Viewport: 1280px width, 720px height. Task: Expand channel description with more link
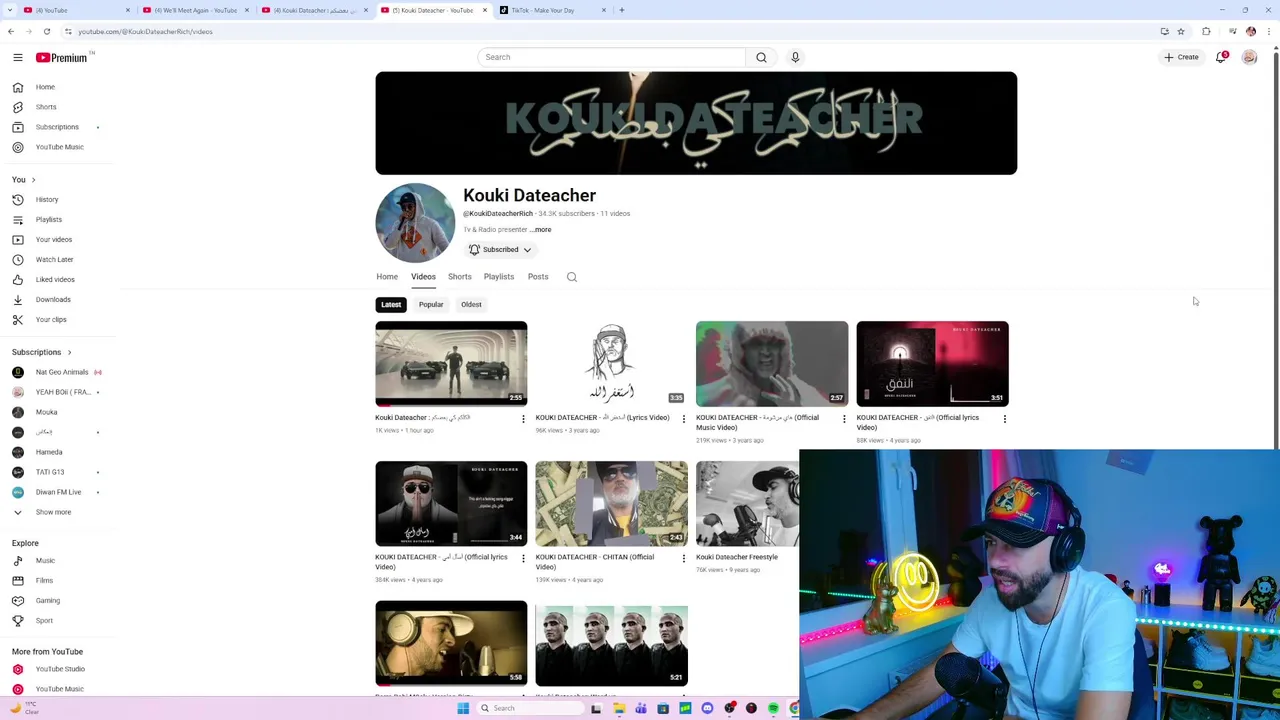click(541, 230)
